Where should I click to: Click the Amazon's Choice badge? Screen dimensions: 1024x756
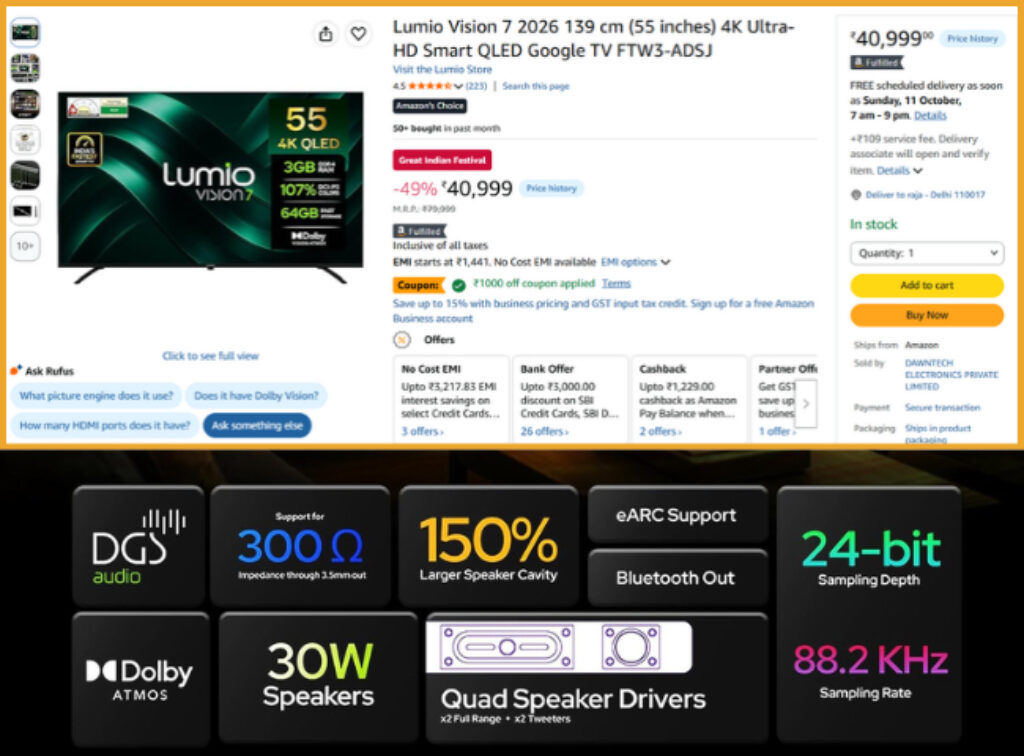pos(430,106)
